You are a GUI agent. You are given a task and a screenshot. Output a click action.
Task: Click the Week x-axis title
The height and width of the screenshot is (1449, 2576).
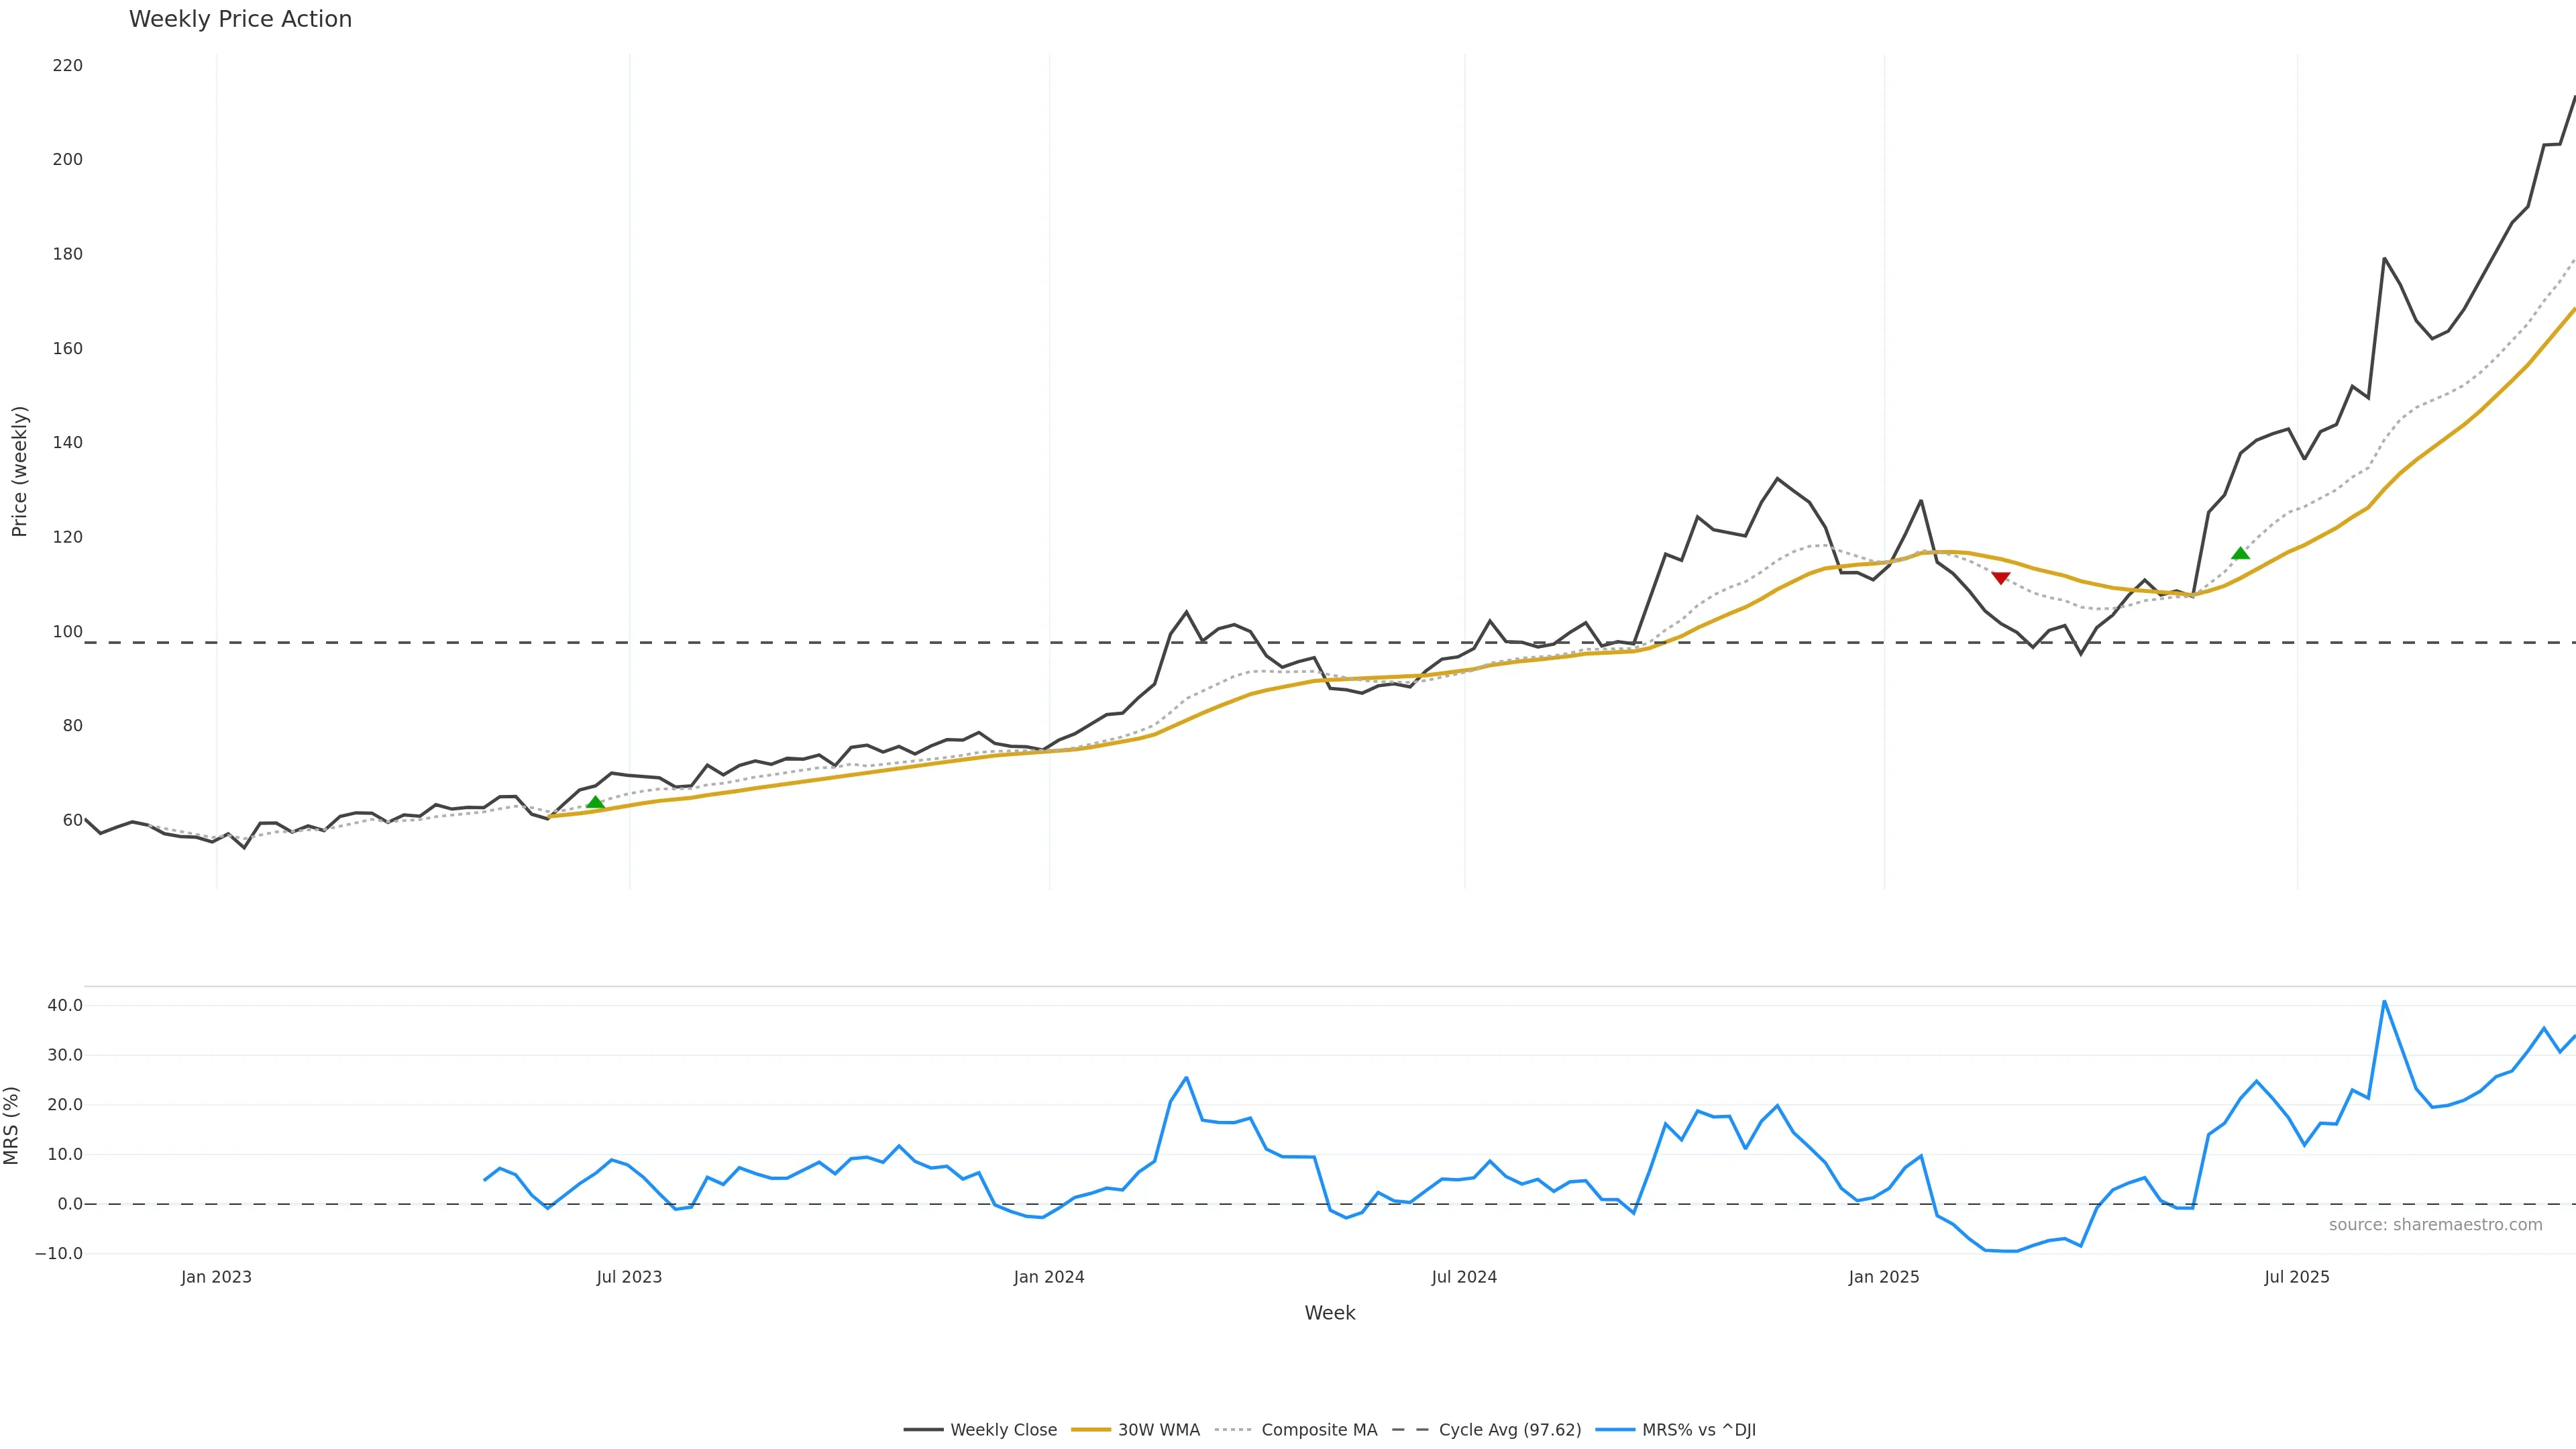click(x=1329, y=1313)
